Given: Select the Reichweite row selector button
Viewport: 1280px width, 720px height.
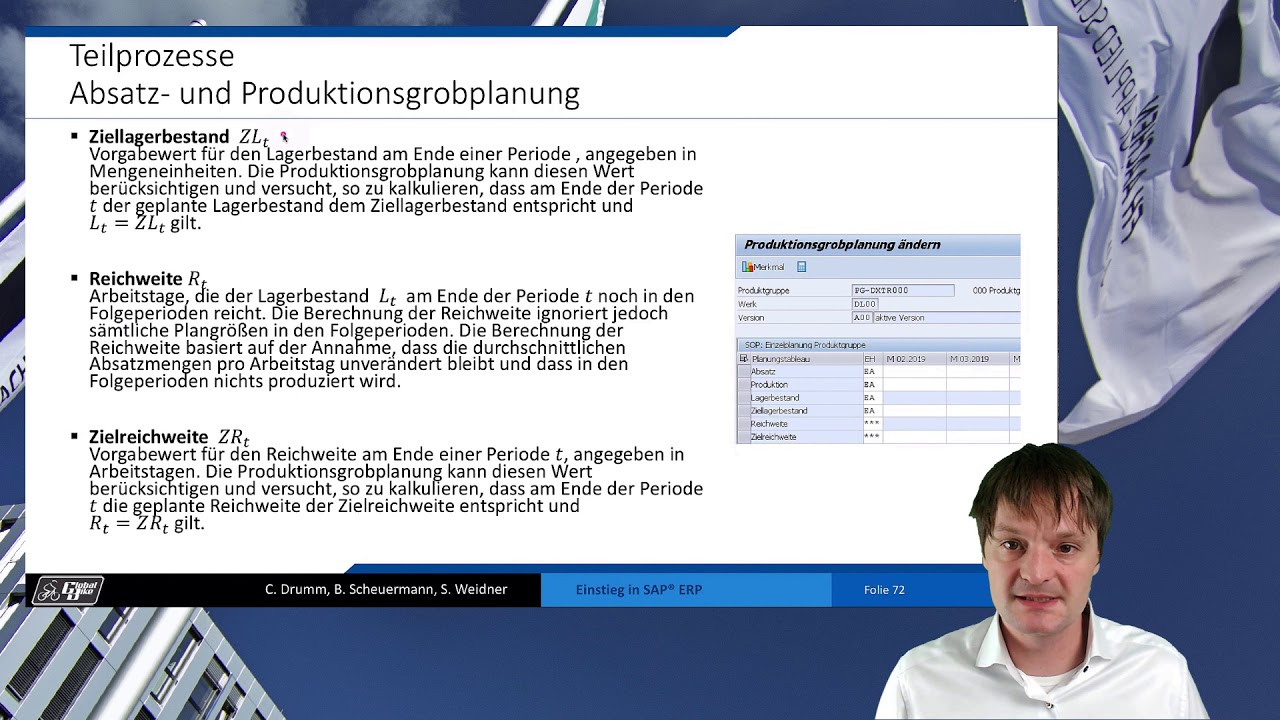Looking at the screenshot, I should pyautogui.click(x=743, y=424).
